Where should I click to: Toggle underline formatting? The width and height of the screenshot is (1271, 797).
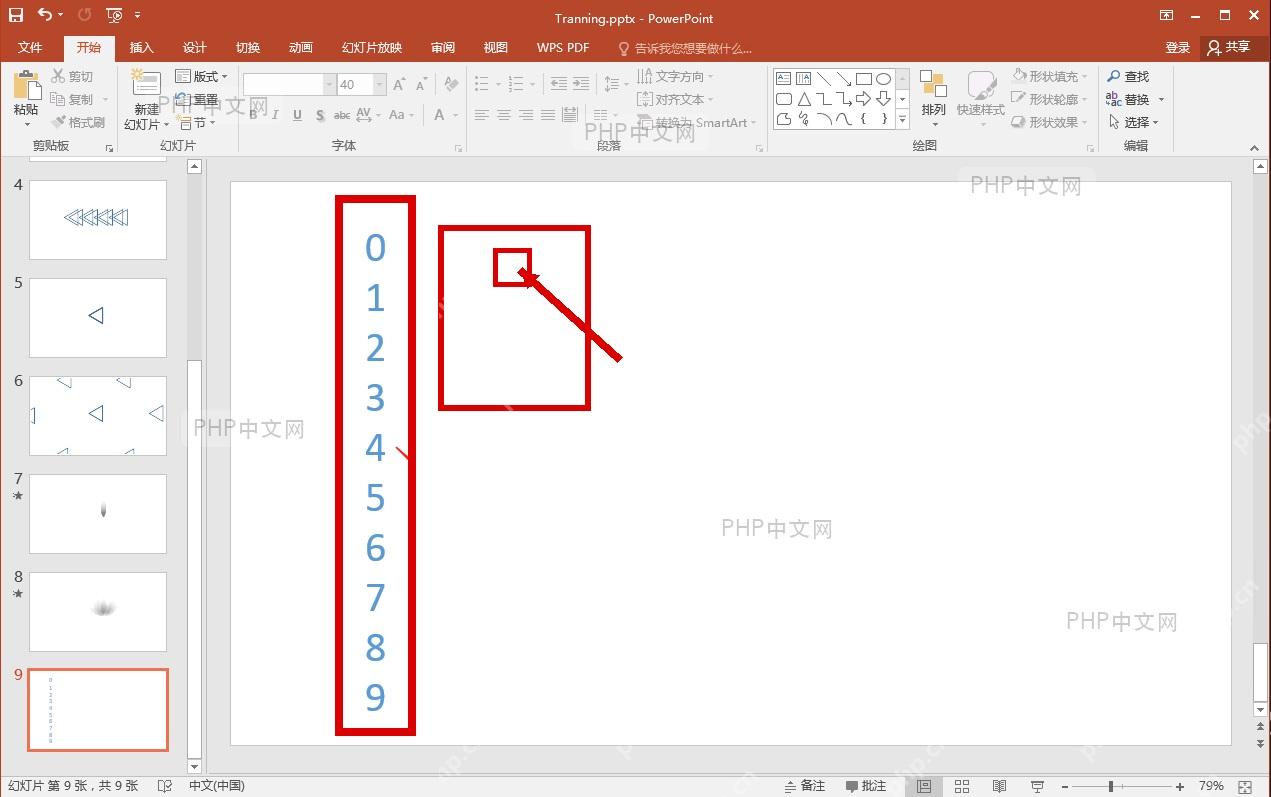pyautogui.click(x=298, y=115)
